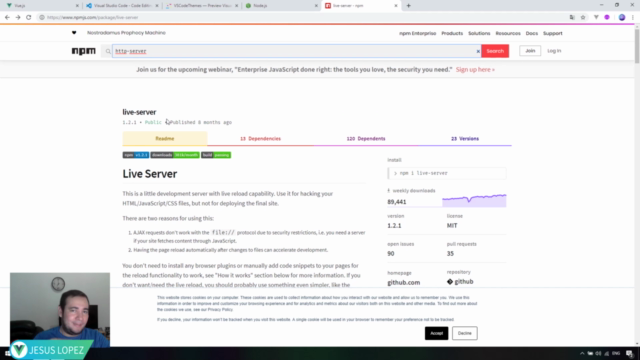The image size is (640, 360).
Task: Click the npm version badge
Action: 136,155
